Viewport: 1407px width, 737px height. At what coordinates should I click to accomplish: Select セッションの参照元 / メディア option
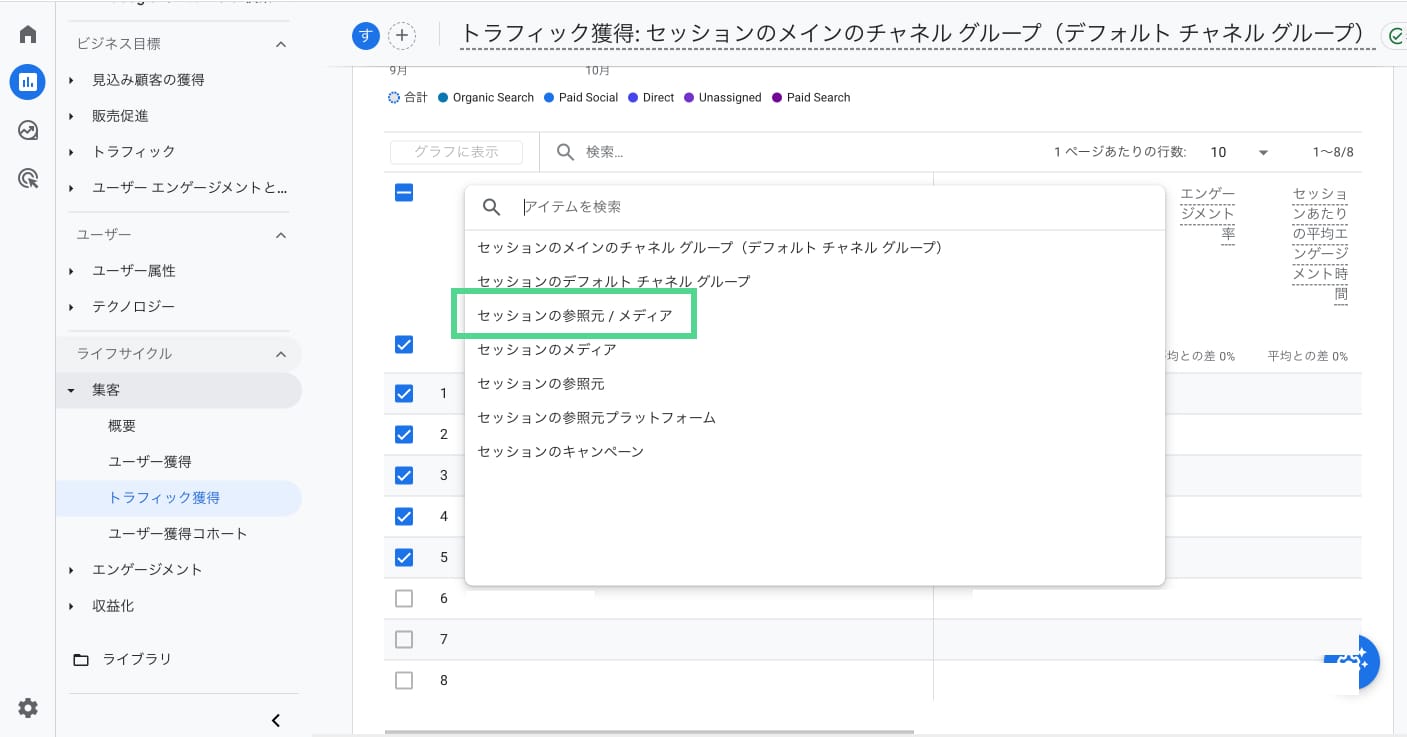pyautogui.click(x=574, y=315)
